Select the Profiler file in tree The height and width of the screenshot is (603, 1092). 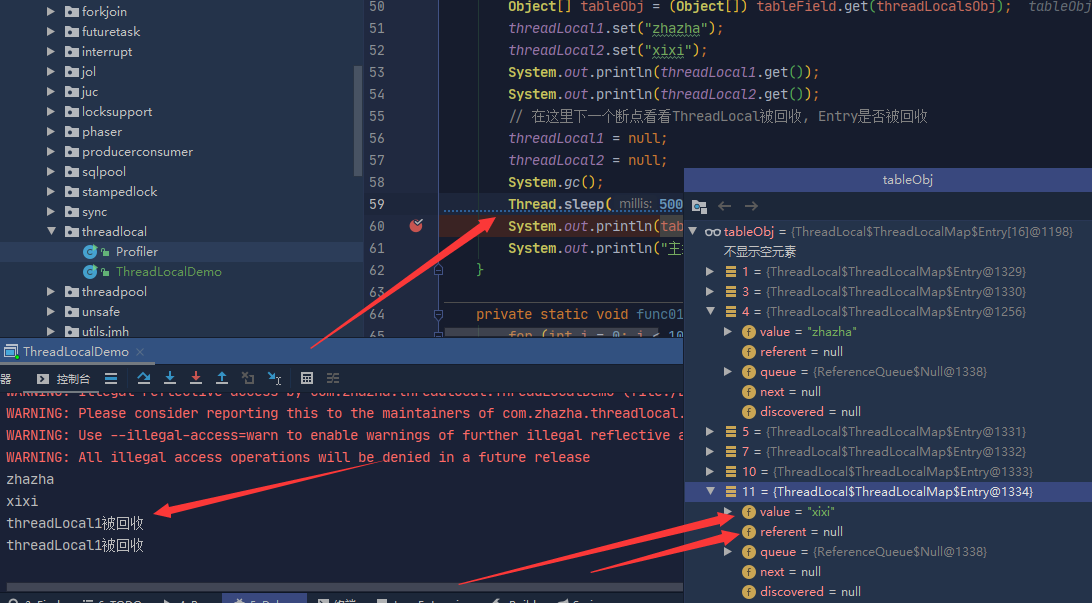coord(136,251)
